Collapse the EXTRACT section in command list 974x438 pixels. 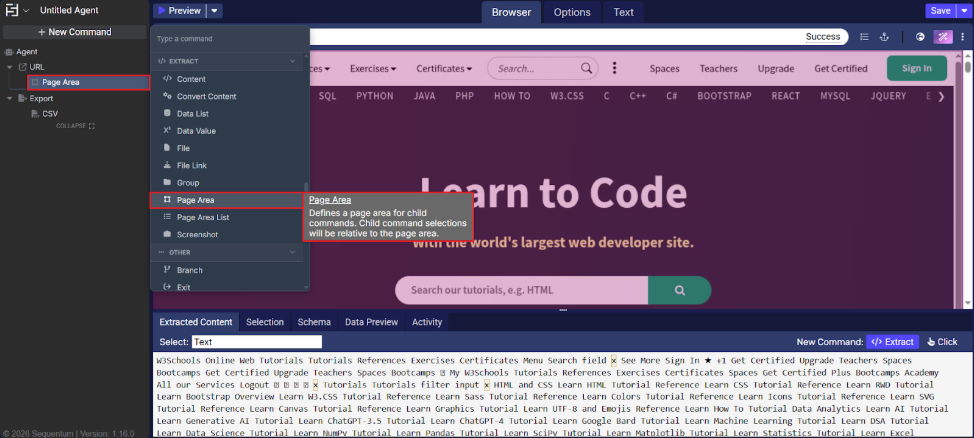292,61
